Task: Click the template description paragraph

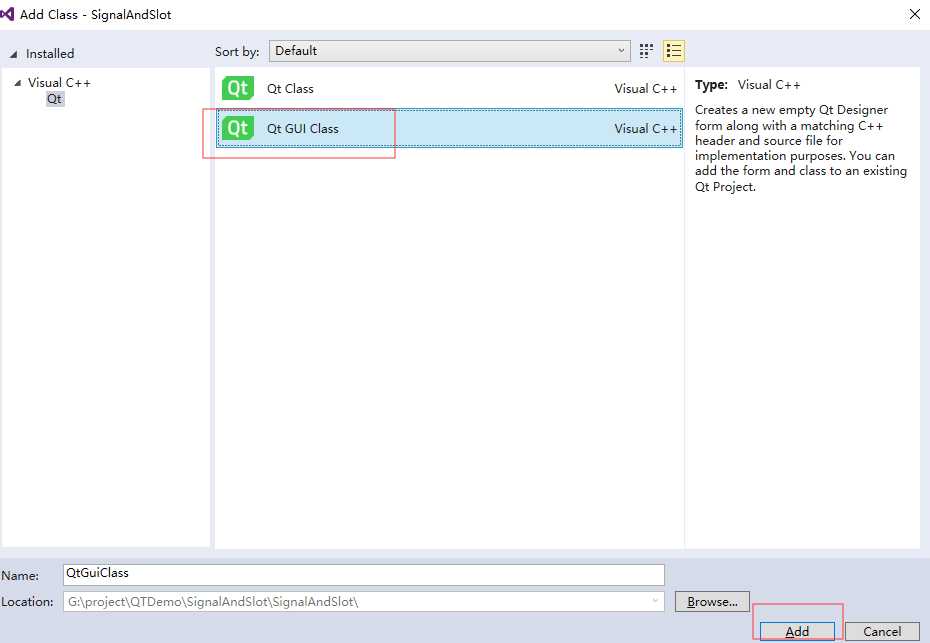Action: (801, 148)
